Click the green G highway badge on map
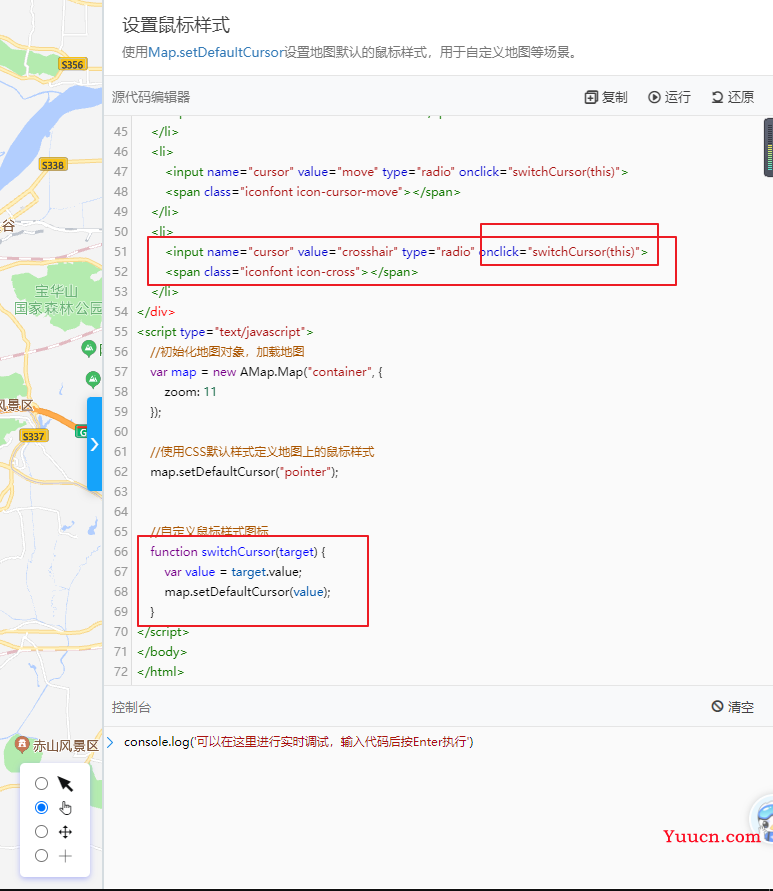The width and height of the screenshot is (773, 891). 81,432
